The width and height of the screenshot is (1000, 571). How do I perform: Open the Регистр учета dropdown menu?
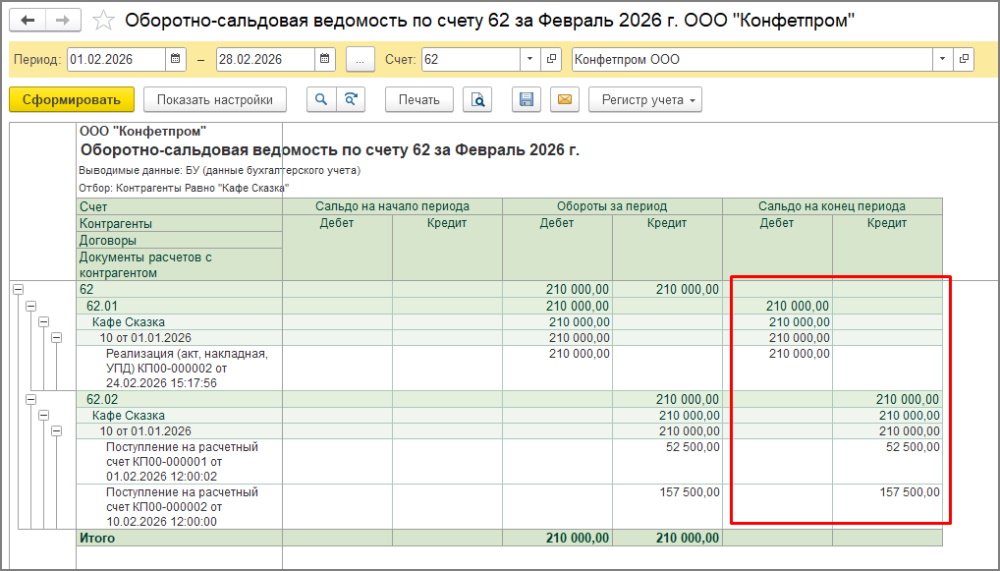tap(646, 99)
